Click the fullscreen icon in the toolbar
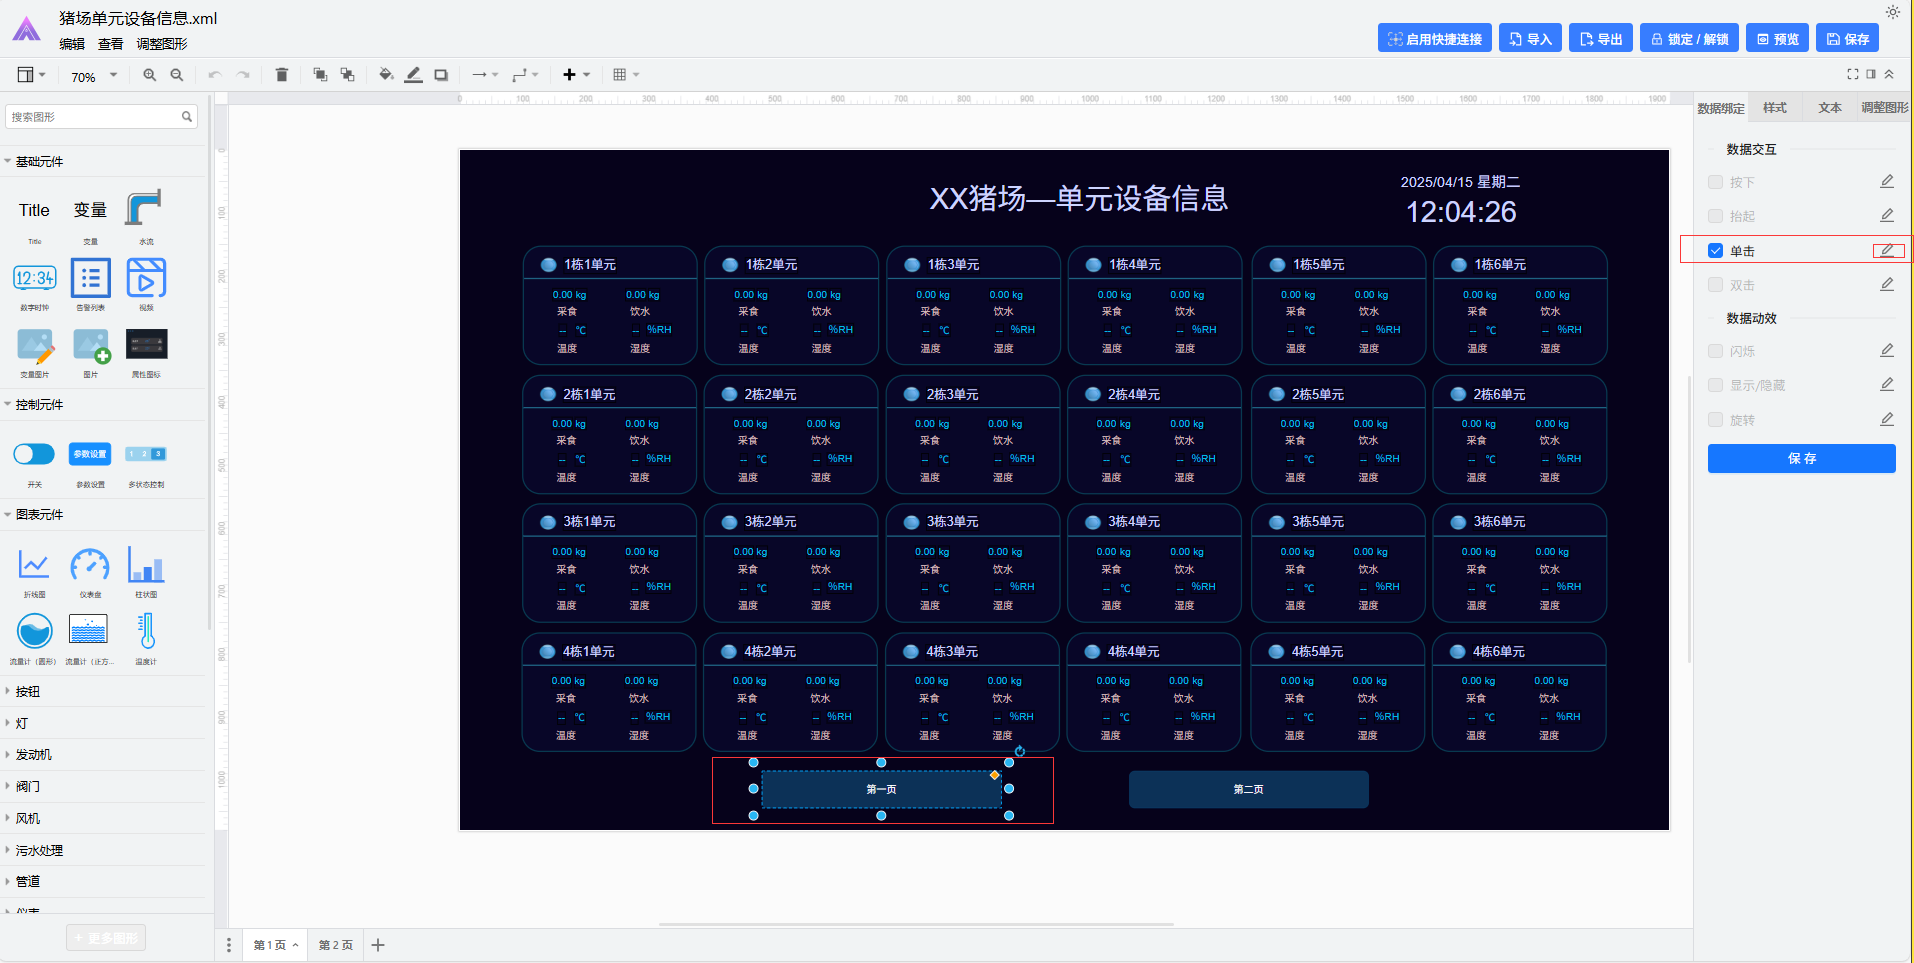Screen dimensions: 1914x963 (x=1852, y=74)
